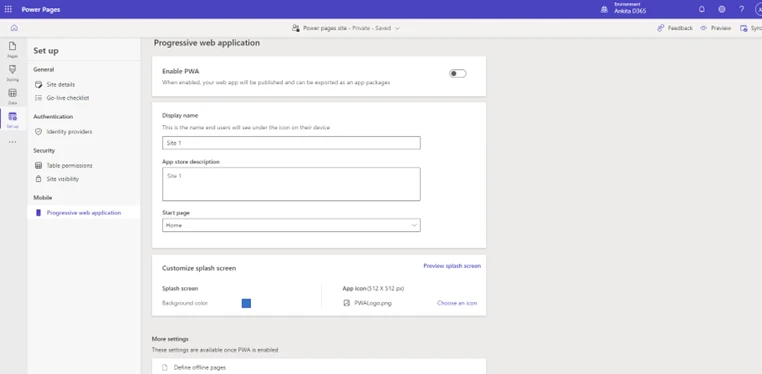This screenshot has width=762, height=374.
Task: Click the PWALogo.png image file icon
Action: coord(346,303)
